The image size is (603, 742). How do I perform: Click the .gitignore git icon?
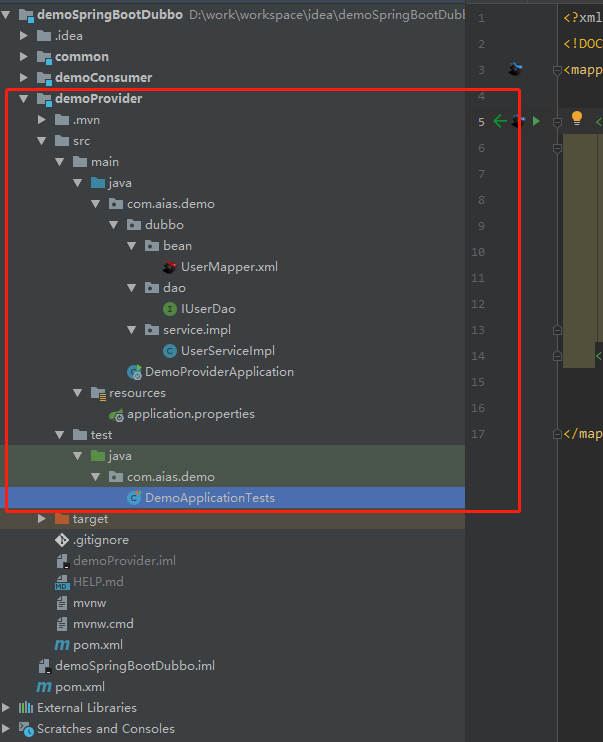click(x=62, y=539)
